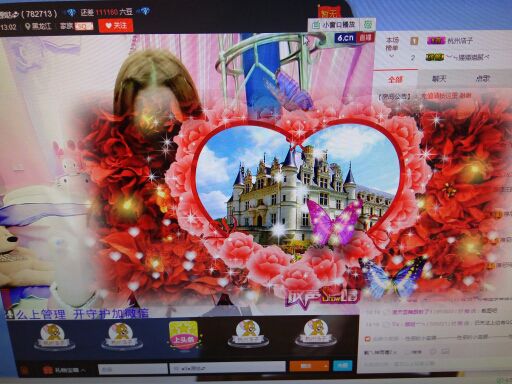Click the red 关注 follow button
The width and height of the screenshot is (512, 384).
click(x=116, y=26)
